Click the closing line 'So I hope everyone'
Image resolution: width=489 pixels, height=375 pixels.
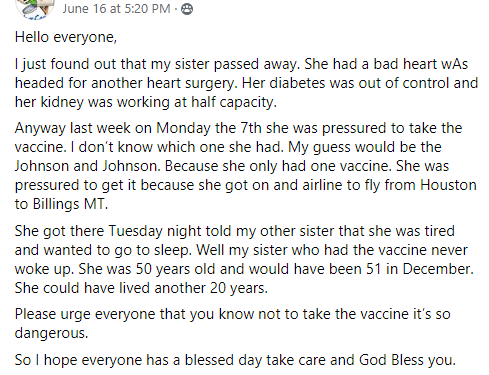coord(235,360)
